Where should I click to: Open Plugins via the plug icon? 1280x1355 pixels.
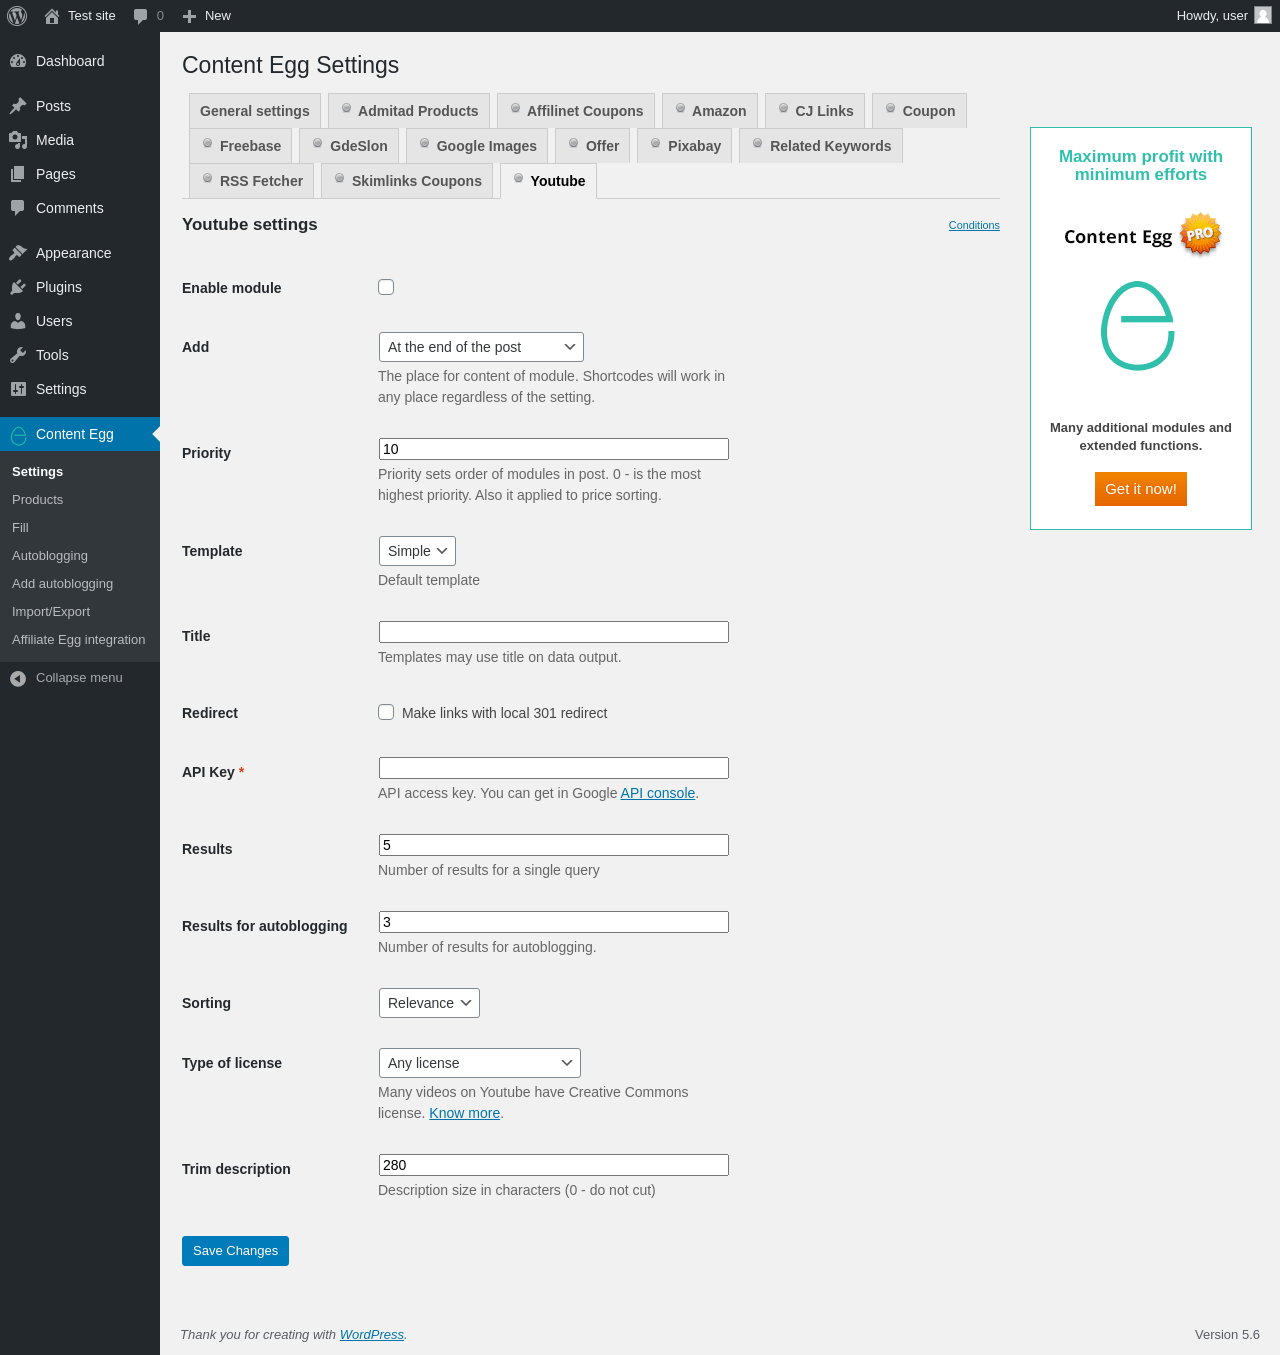tap(18, 287)
